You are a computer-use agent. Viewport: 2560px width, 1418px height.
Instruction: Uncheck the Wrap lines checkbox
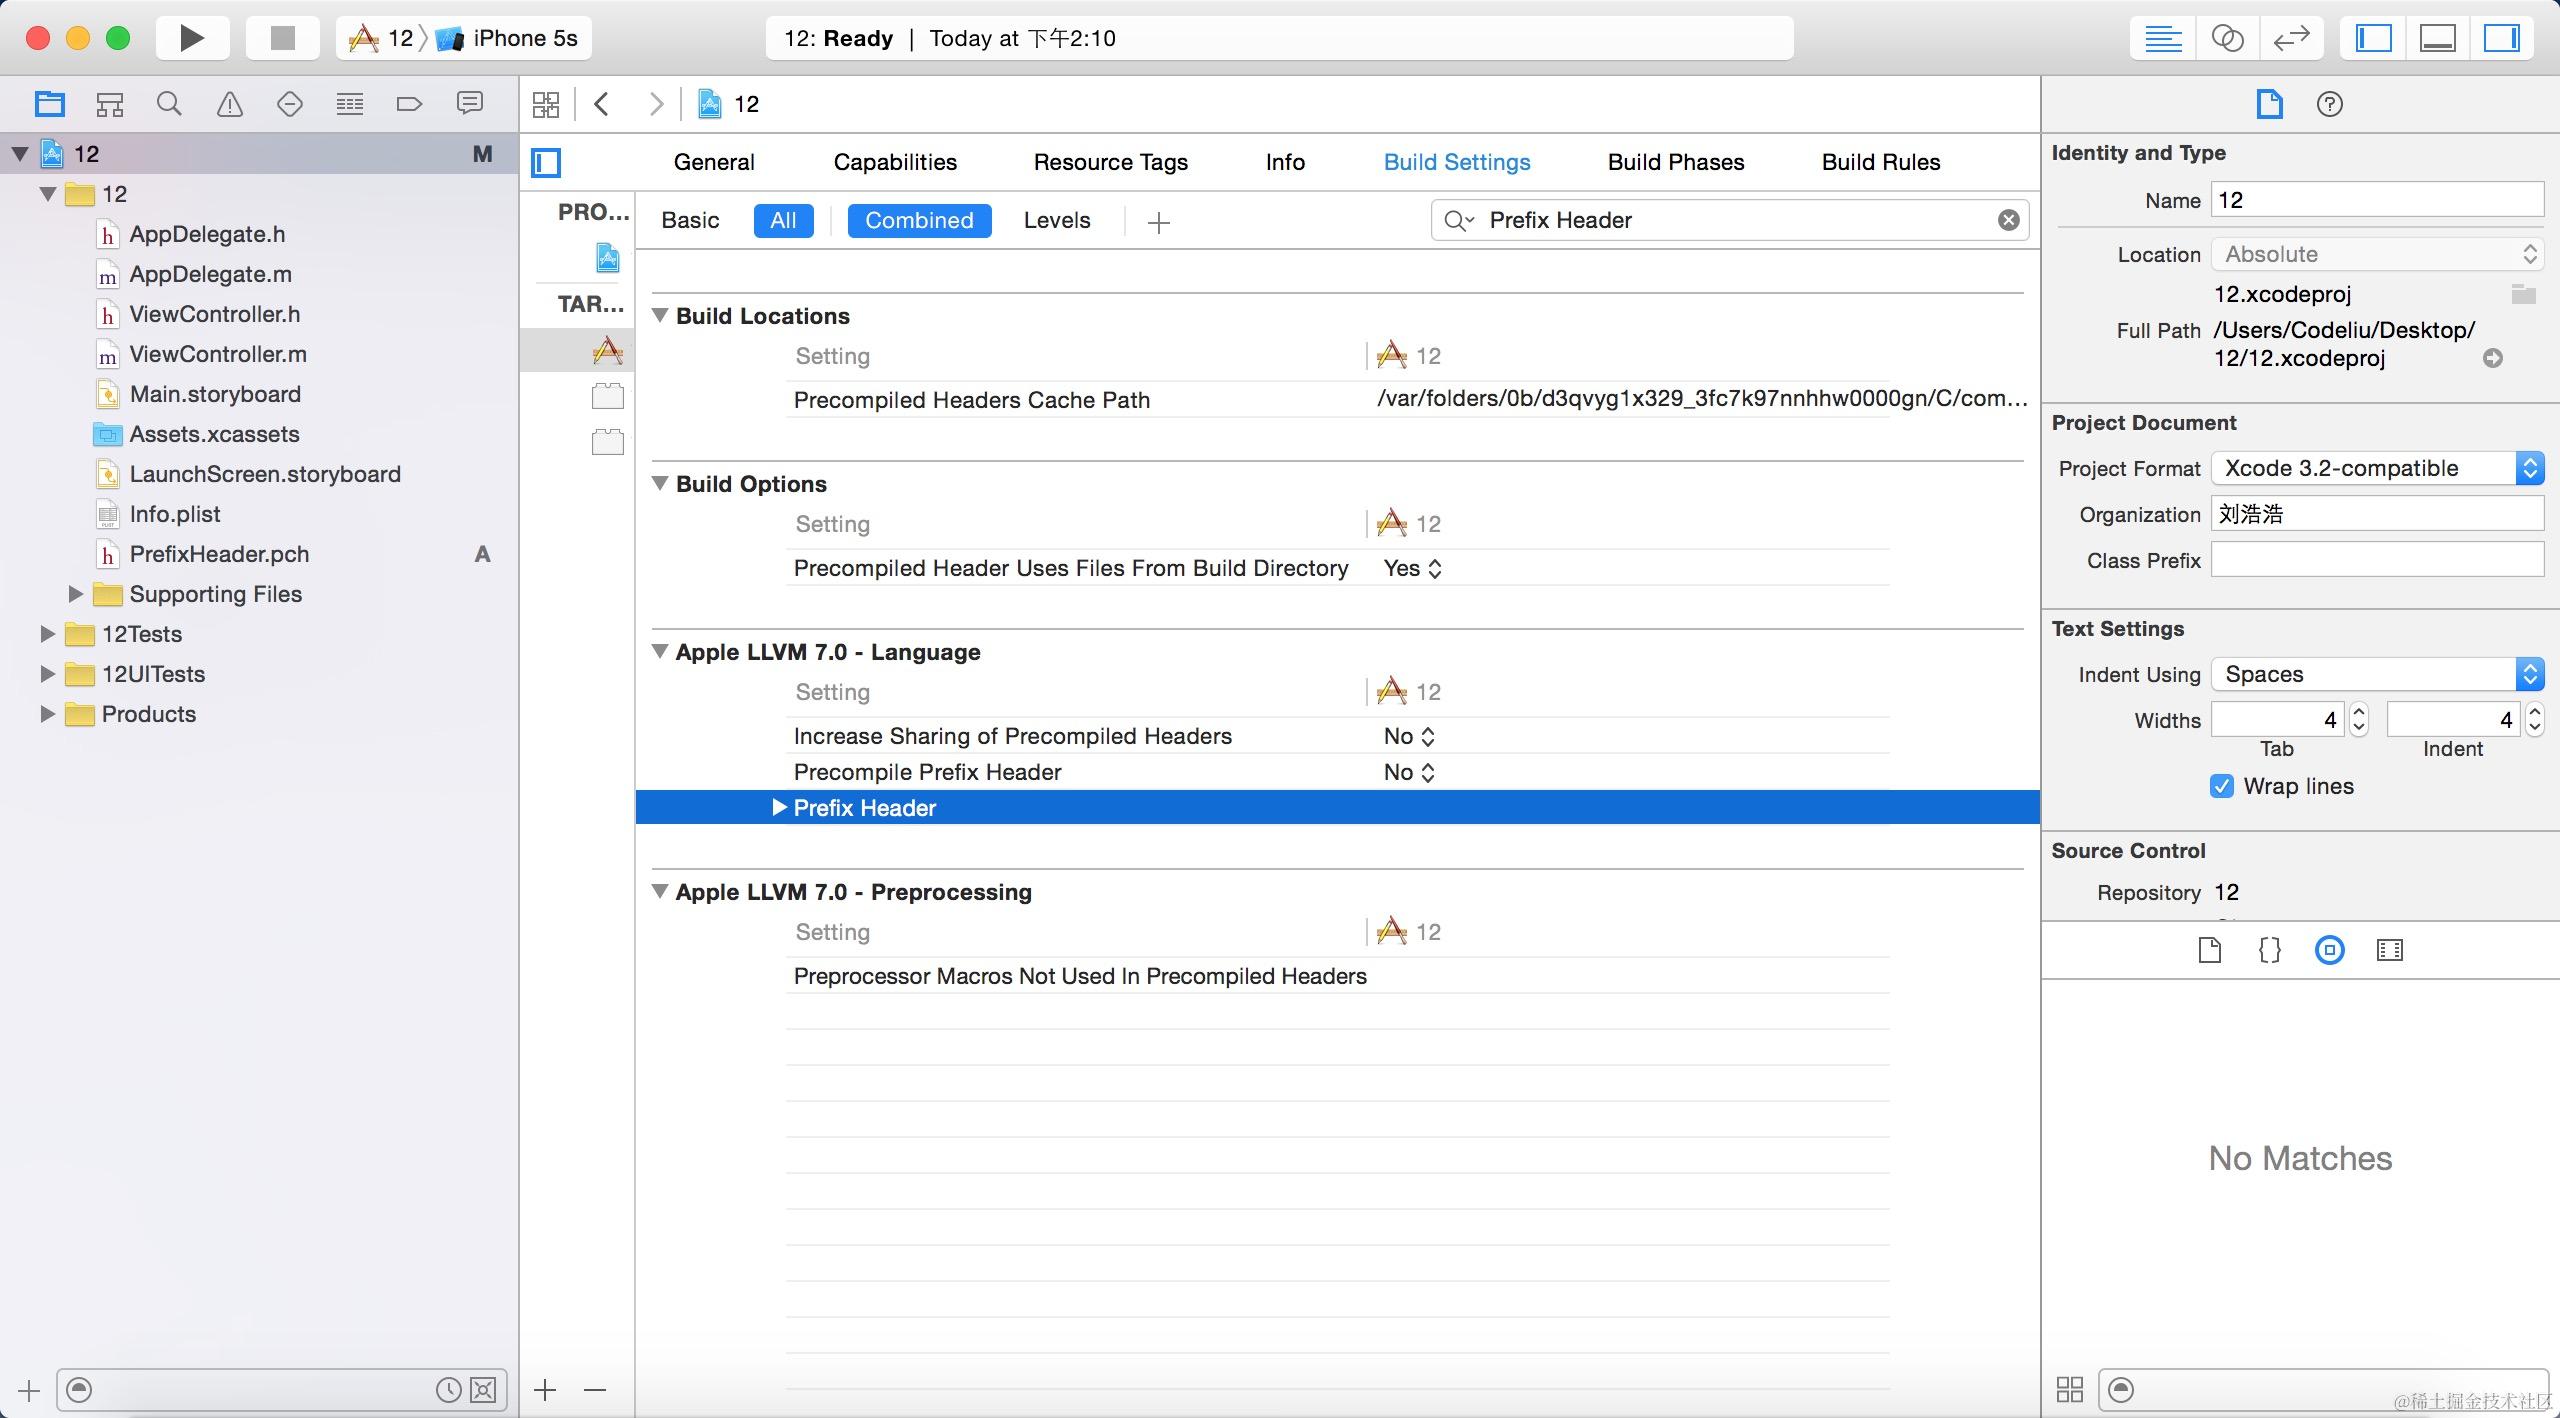point(2221,786)
